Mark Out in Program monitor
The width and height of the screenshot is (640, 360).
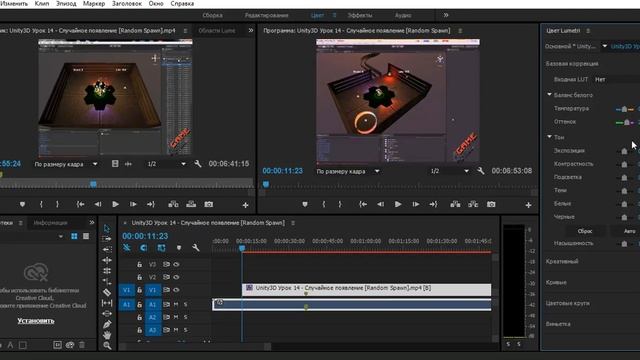tap(340, 204)
